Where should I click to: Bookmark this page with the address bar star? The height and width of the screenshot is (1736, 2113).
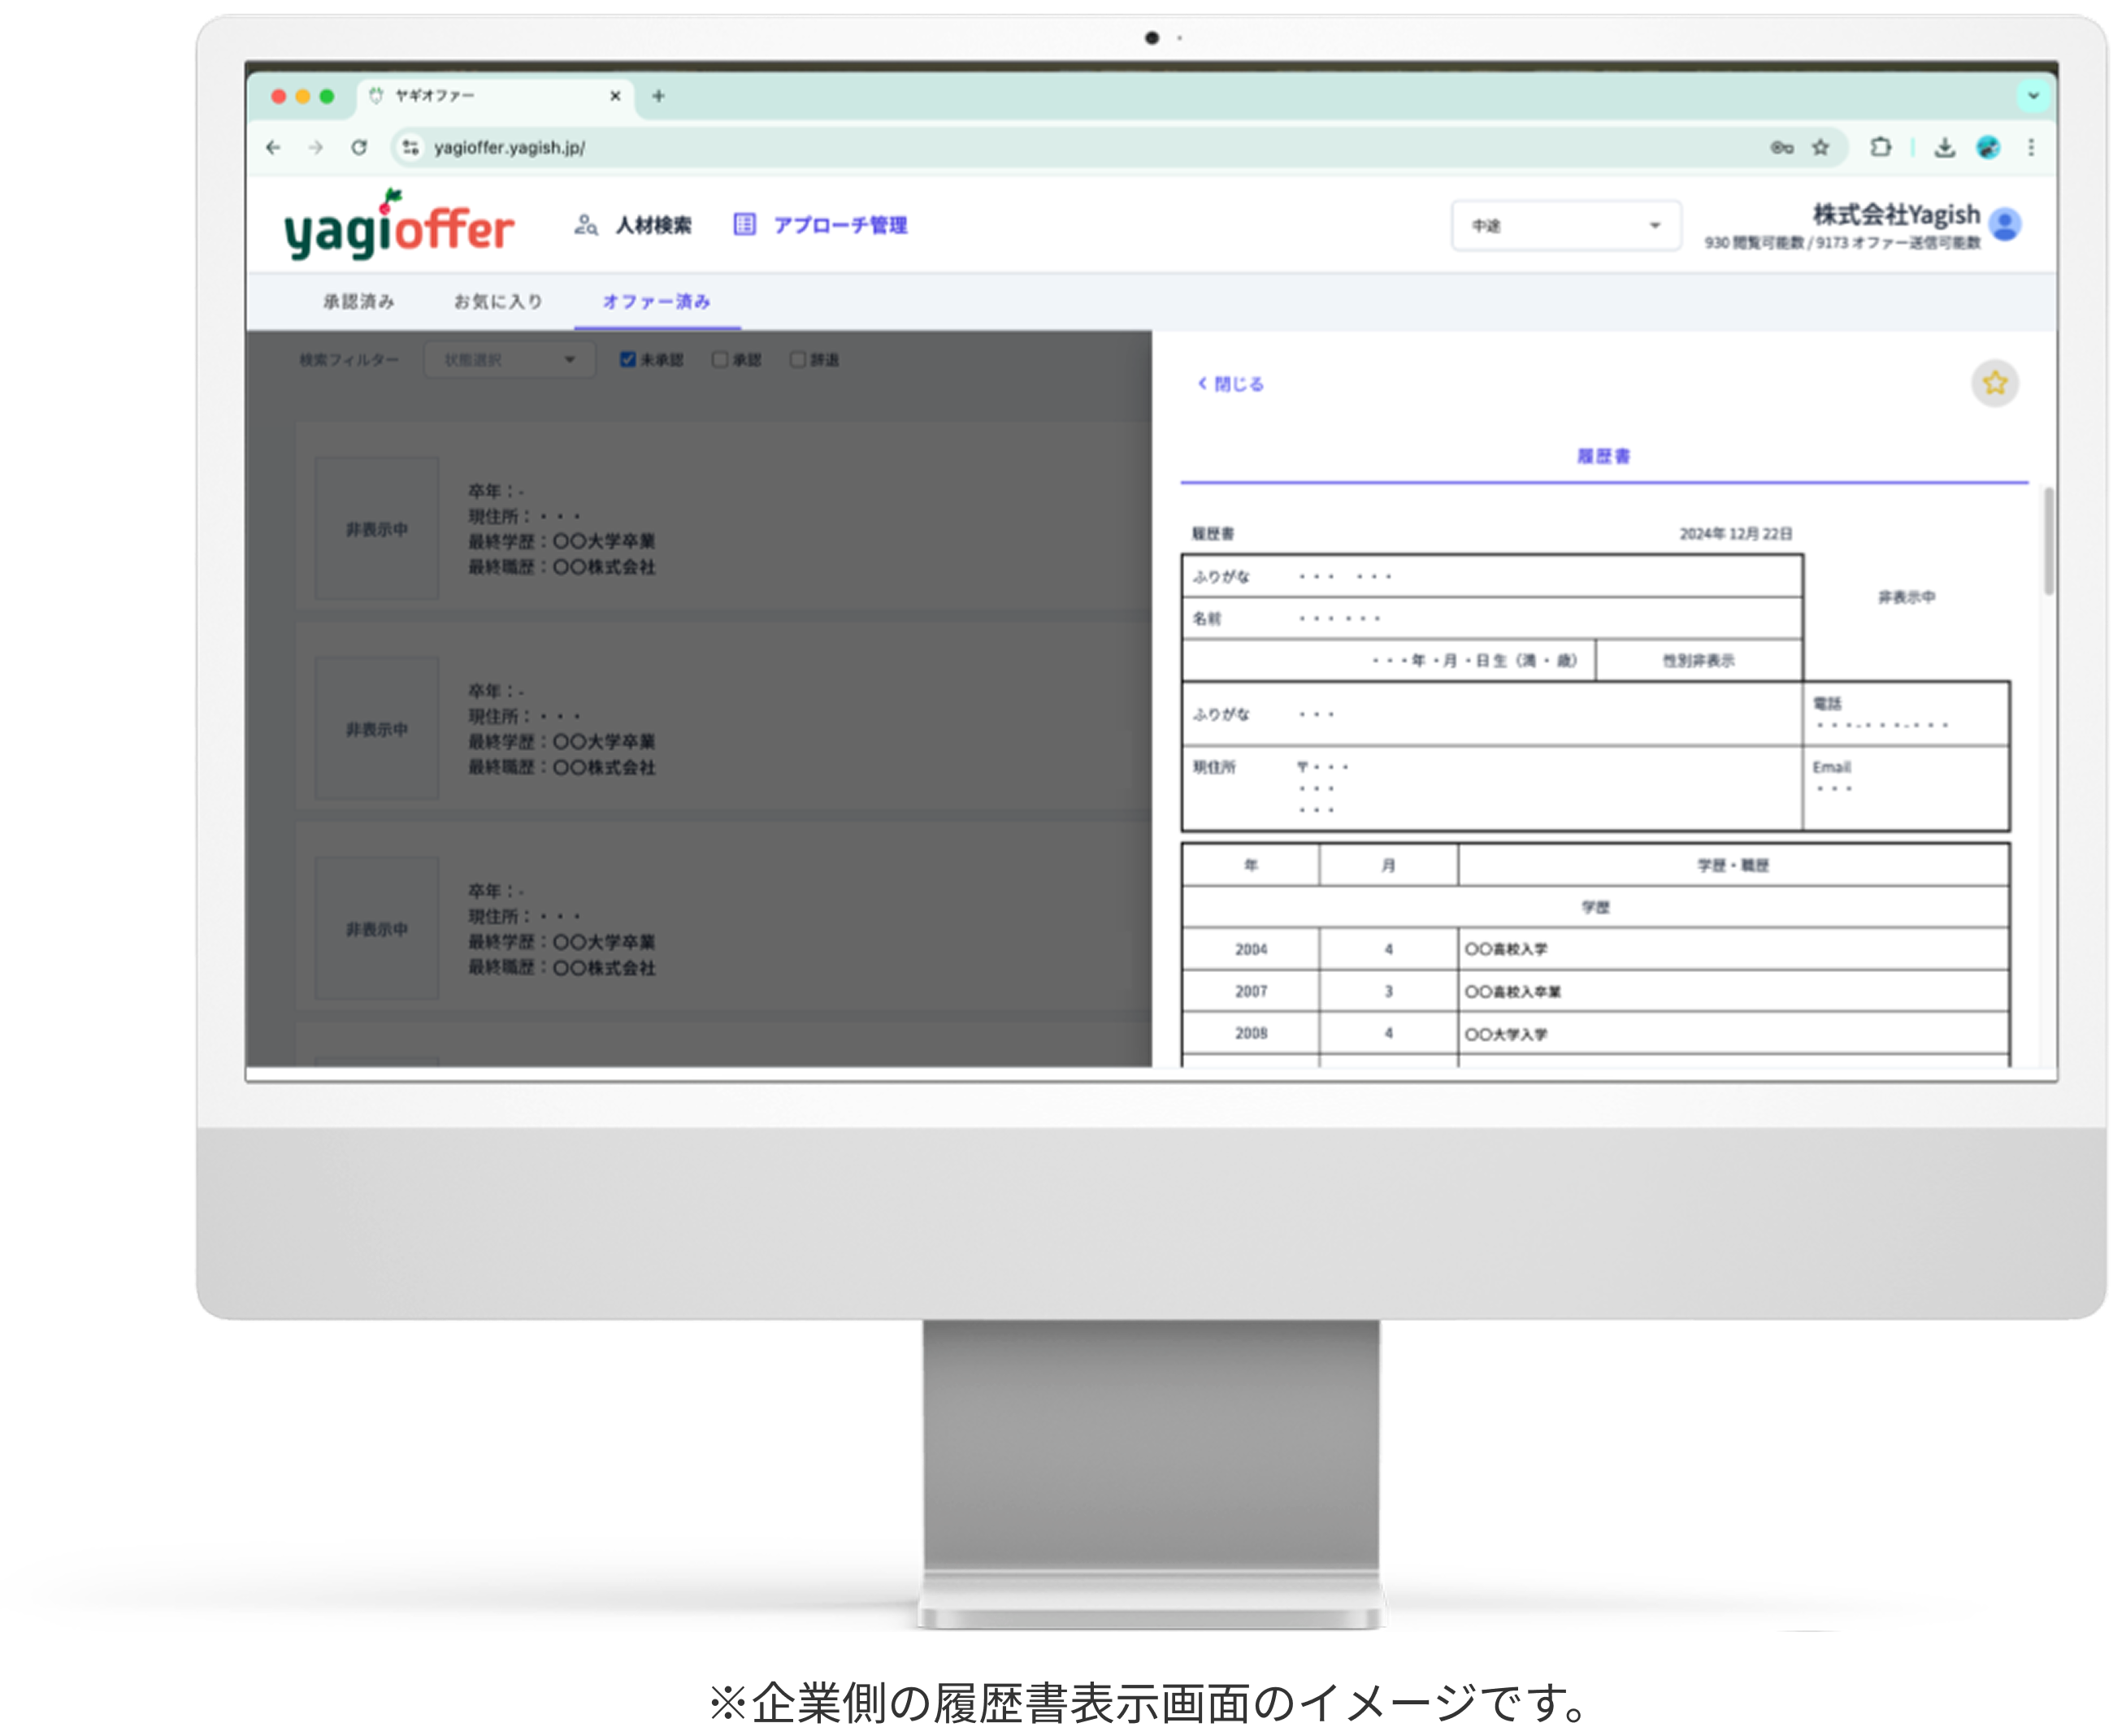click(1820, 148)
